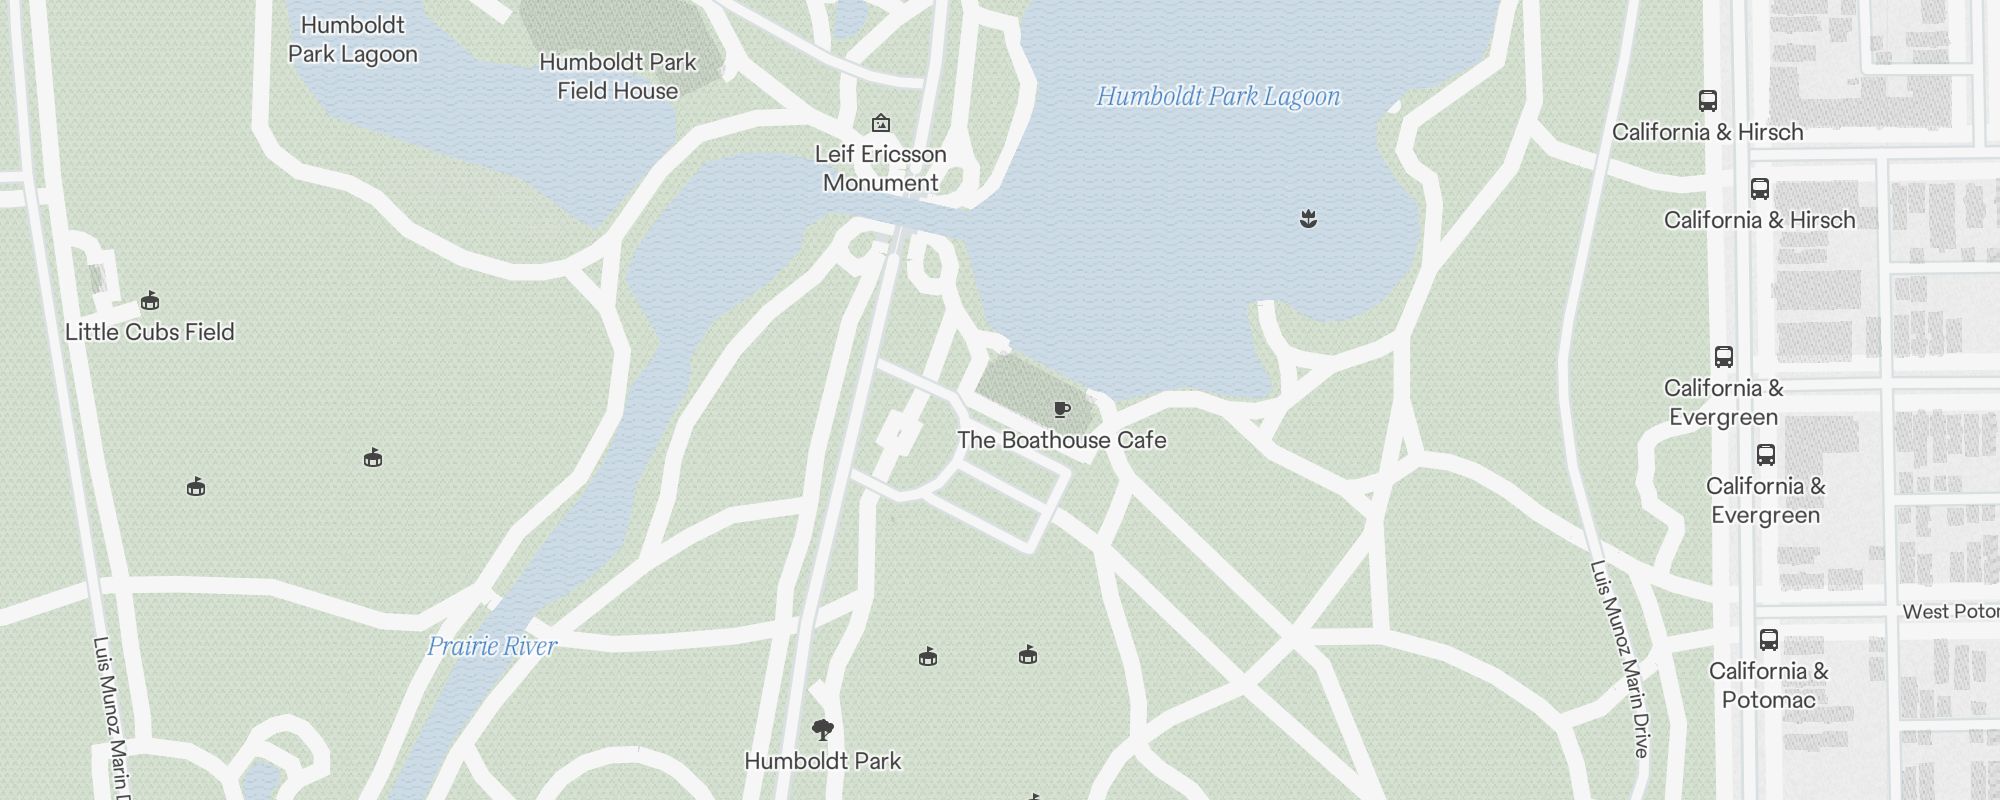Click the Humboldt Park tree icon
Image resolution: width=2000 pixels, height=800 pixels.
pos(823,729)
